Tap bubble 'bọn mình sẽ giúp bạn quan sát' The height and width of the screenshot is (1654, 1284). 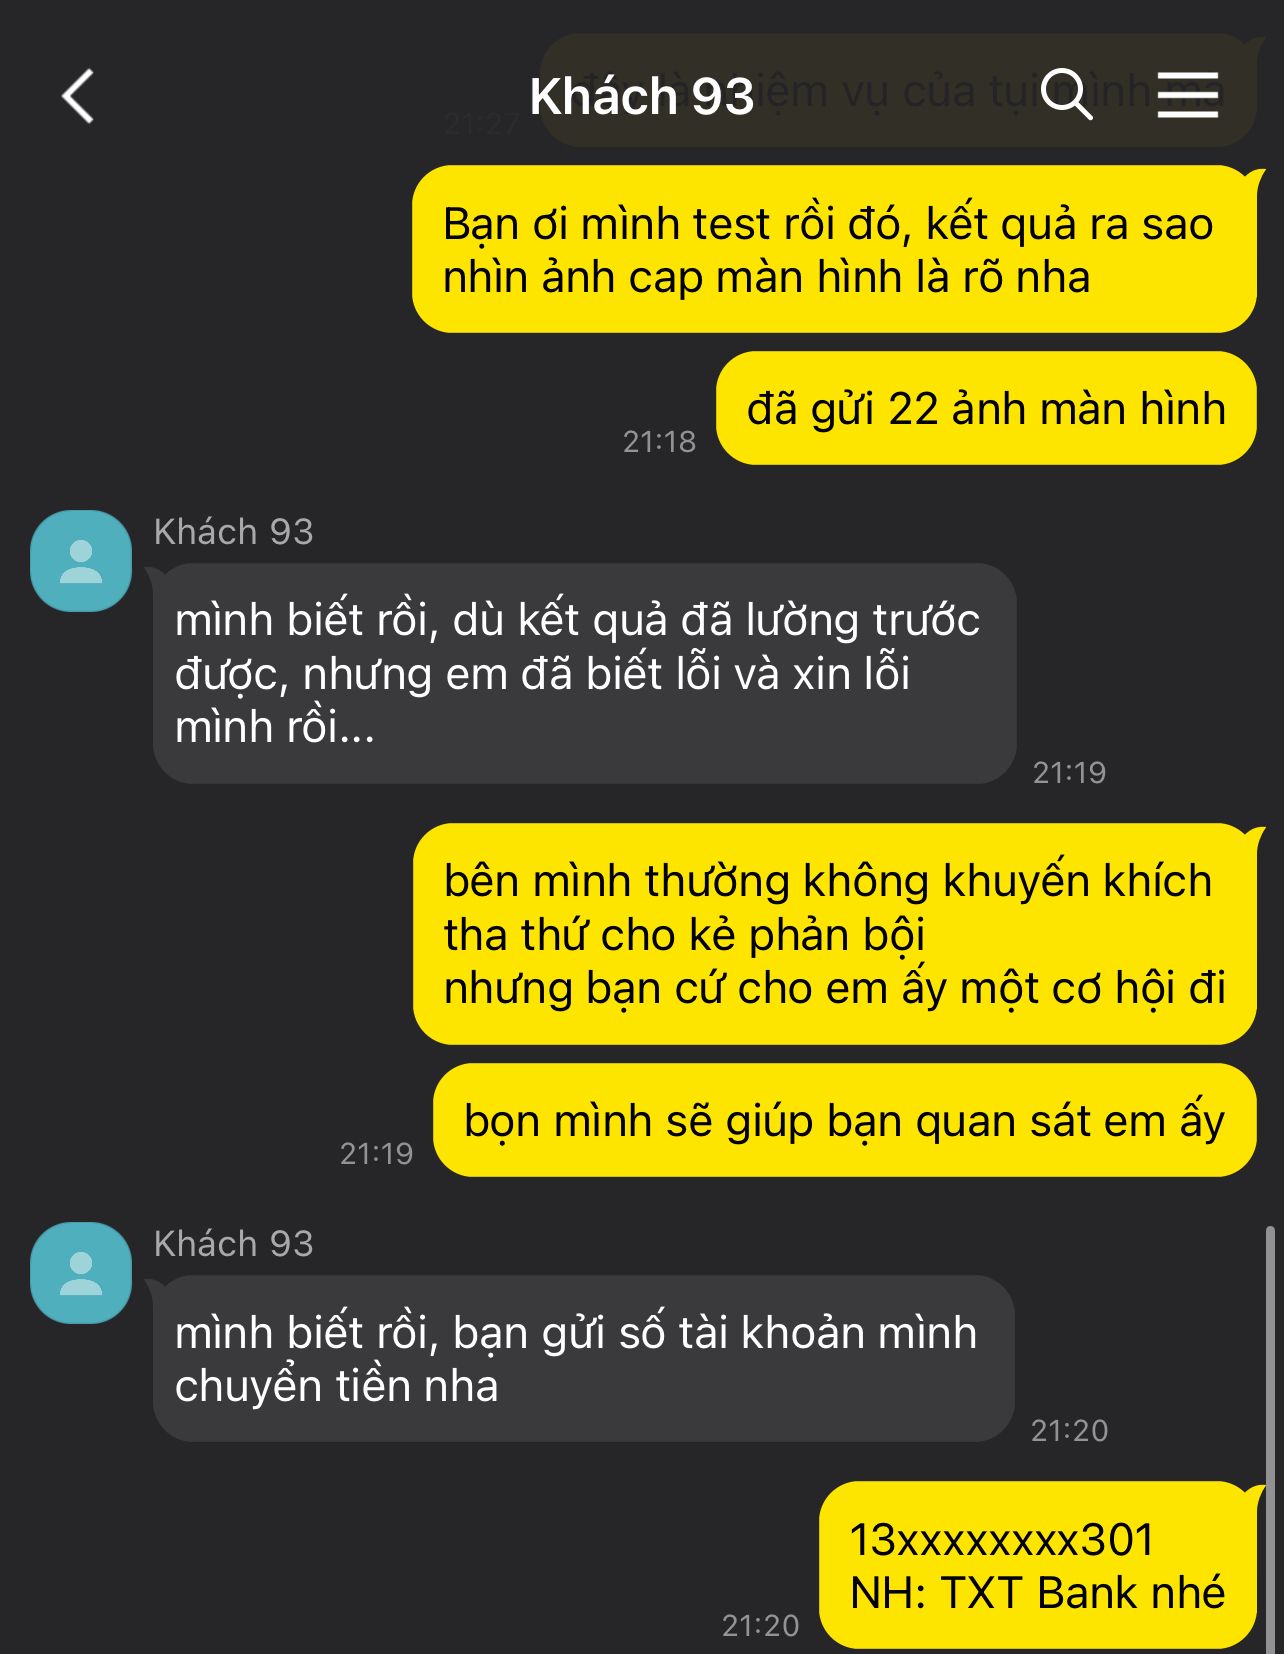[x=844, y=1120]
